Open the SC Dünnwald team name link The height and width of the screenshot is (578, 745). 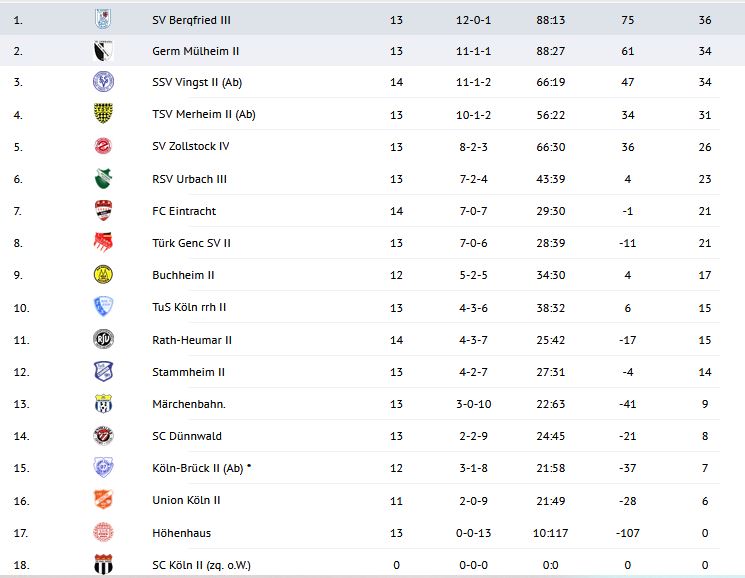click(x=187, y=436)
